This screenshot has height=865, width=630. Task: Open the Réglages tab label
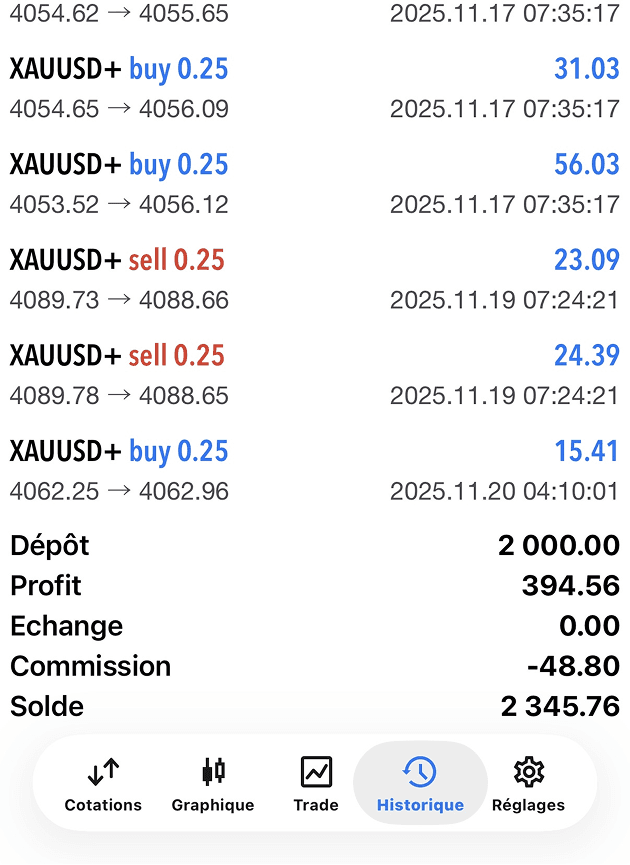tap(528, 805)
